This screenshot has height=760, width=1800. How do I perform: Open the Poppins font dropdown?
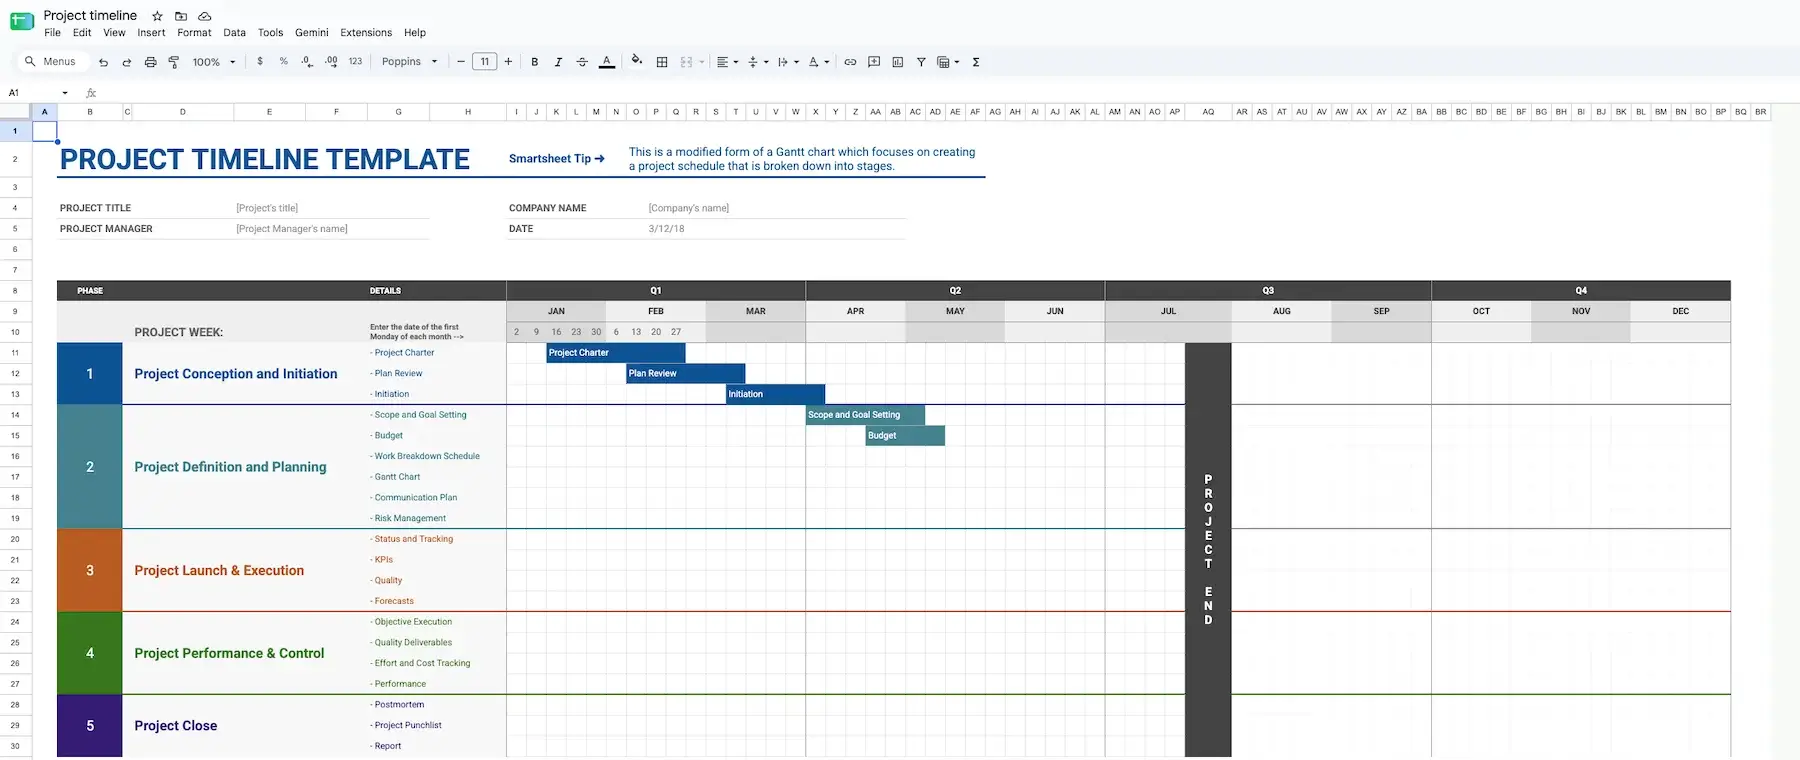409,62
